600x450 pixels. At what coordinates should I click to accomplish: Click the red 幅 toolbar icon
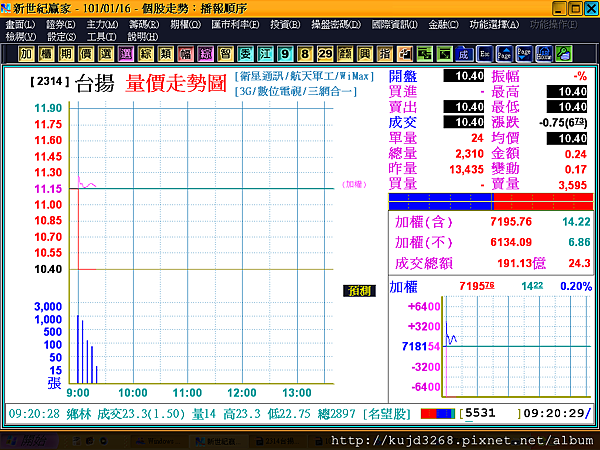click(x=185, y=54)
